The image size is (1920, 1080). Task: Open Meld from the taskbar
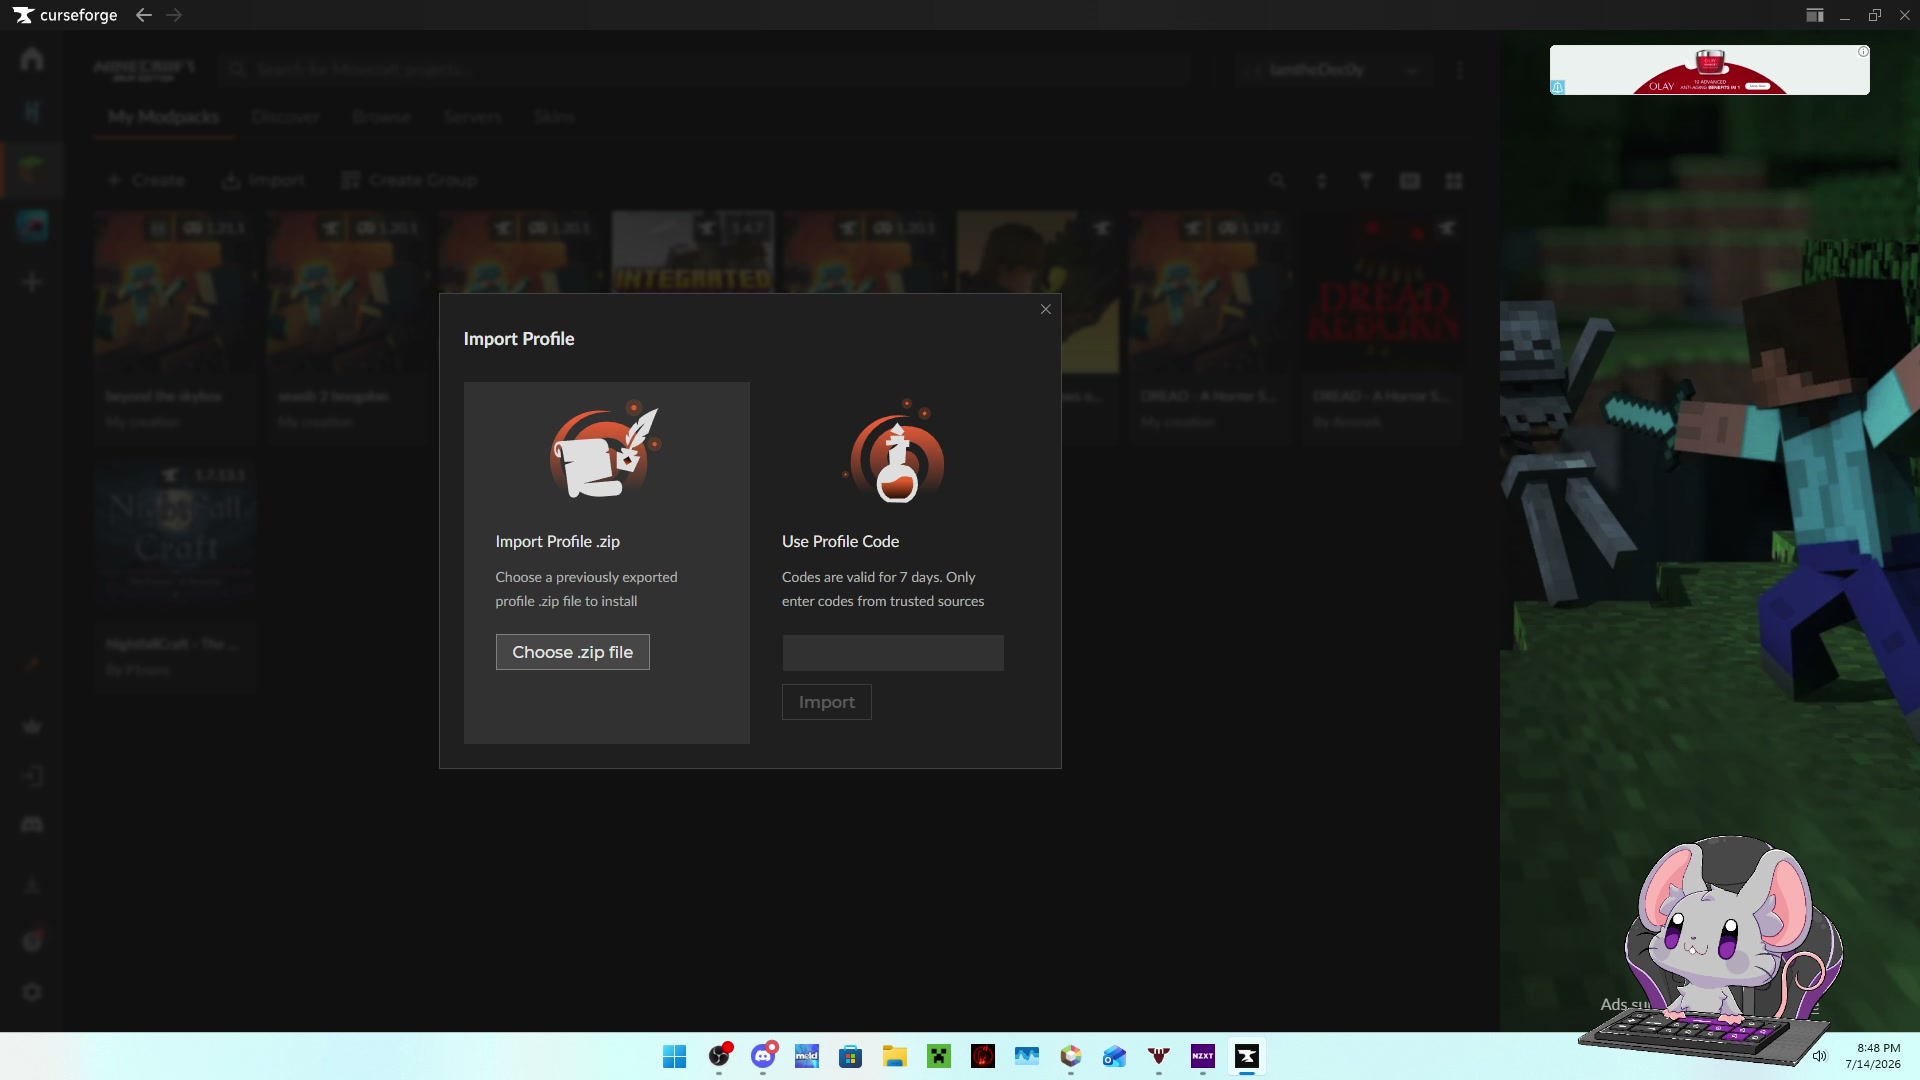[807, 1057]
